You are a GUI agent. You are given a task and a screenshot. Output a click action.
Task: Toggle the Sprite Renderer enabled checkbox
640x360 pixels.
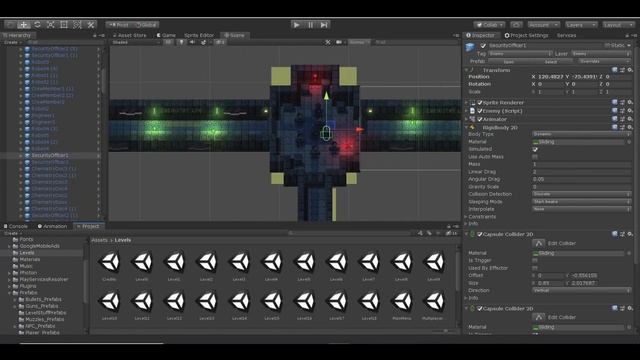pos(480,102)
